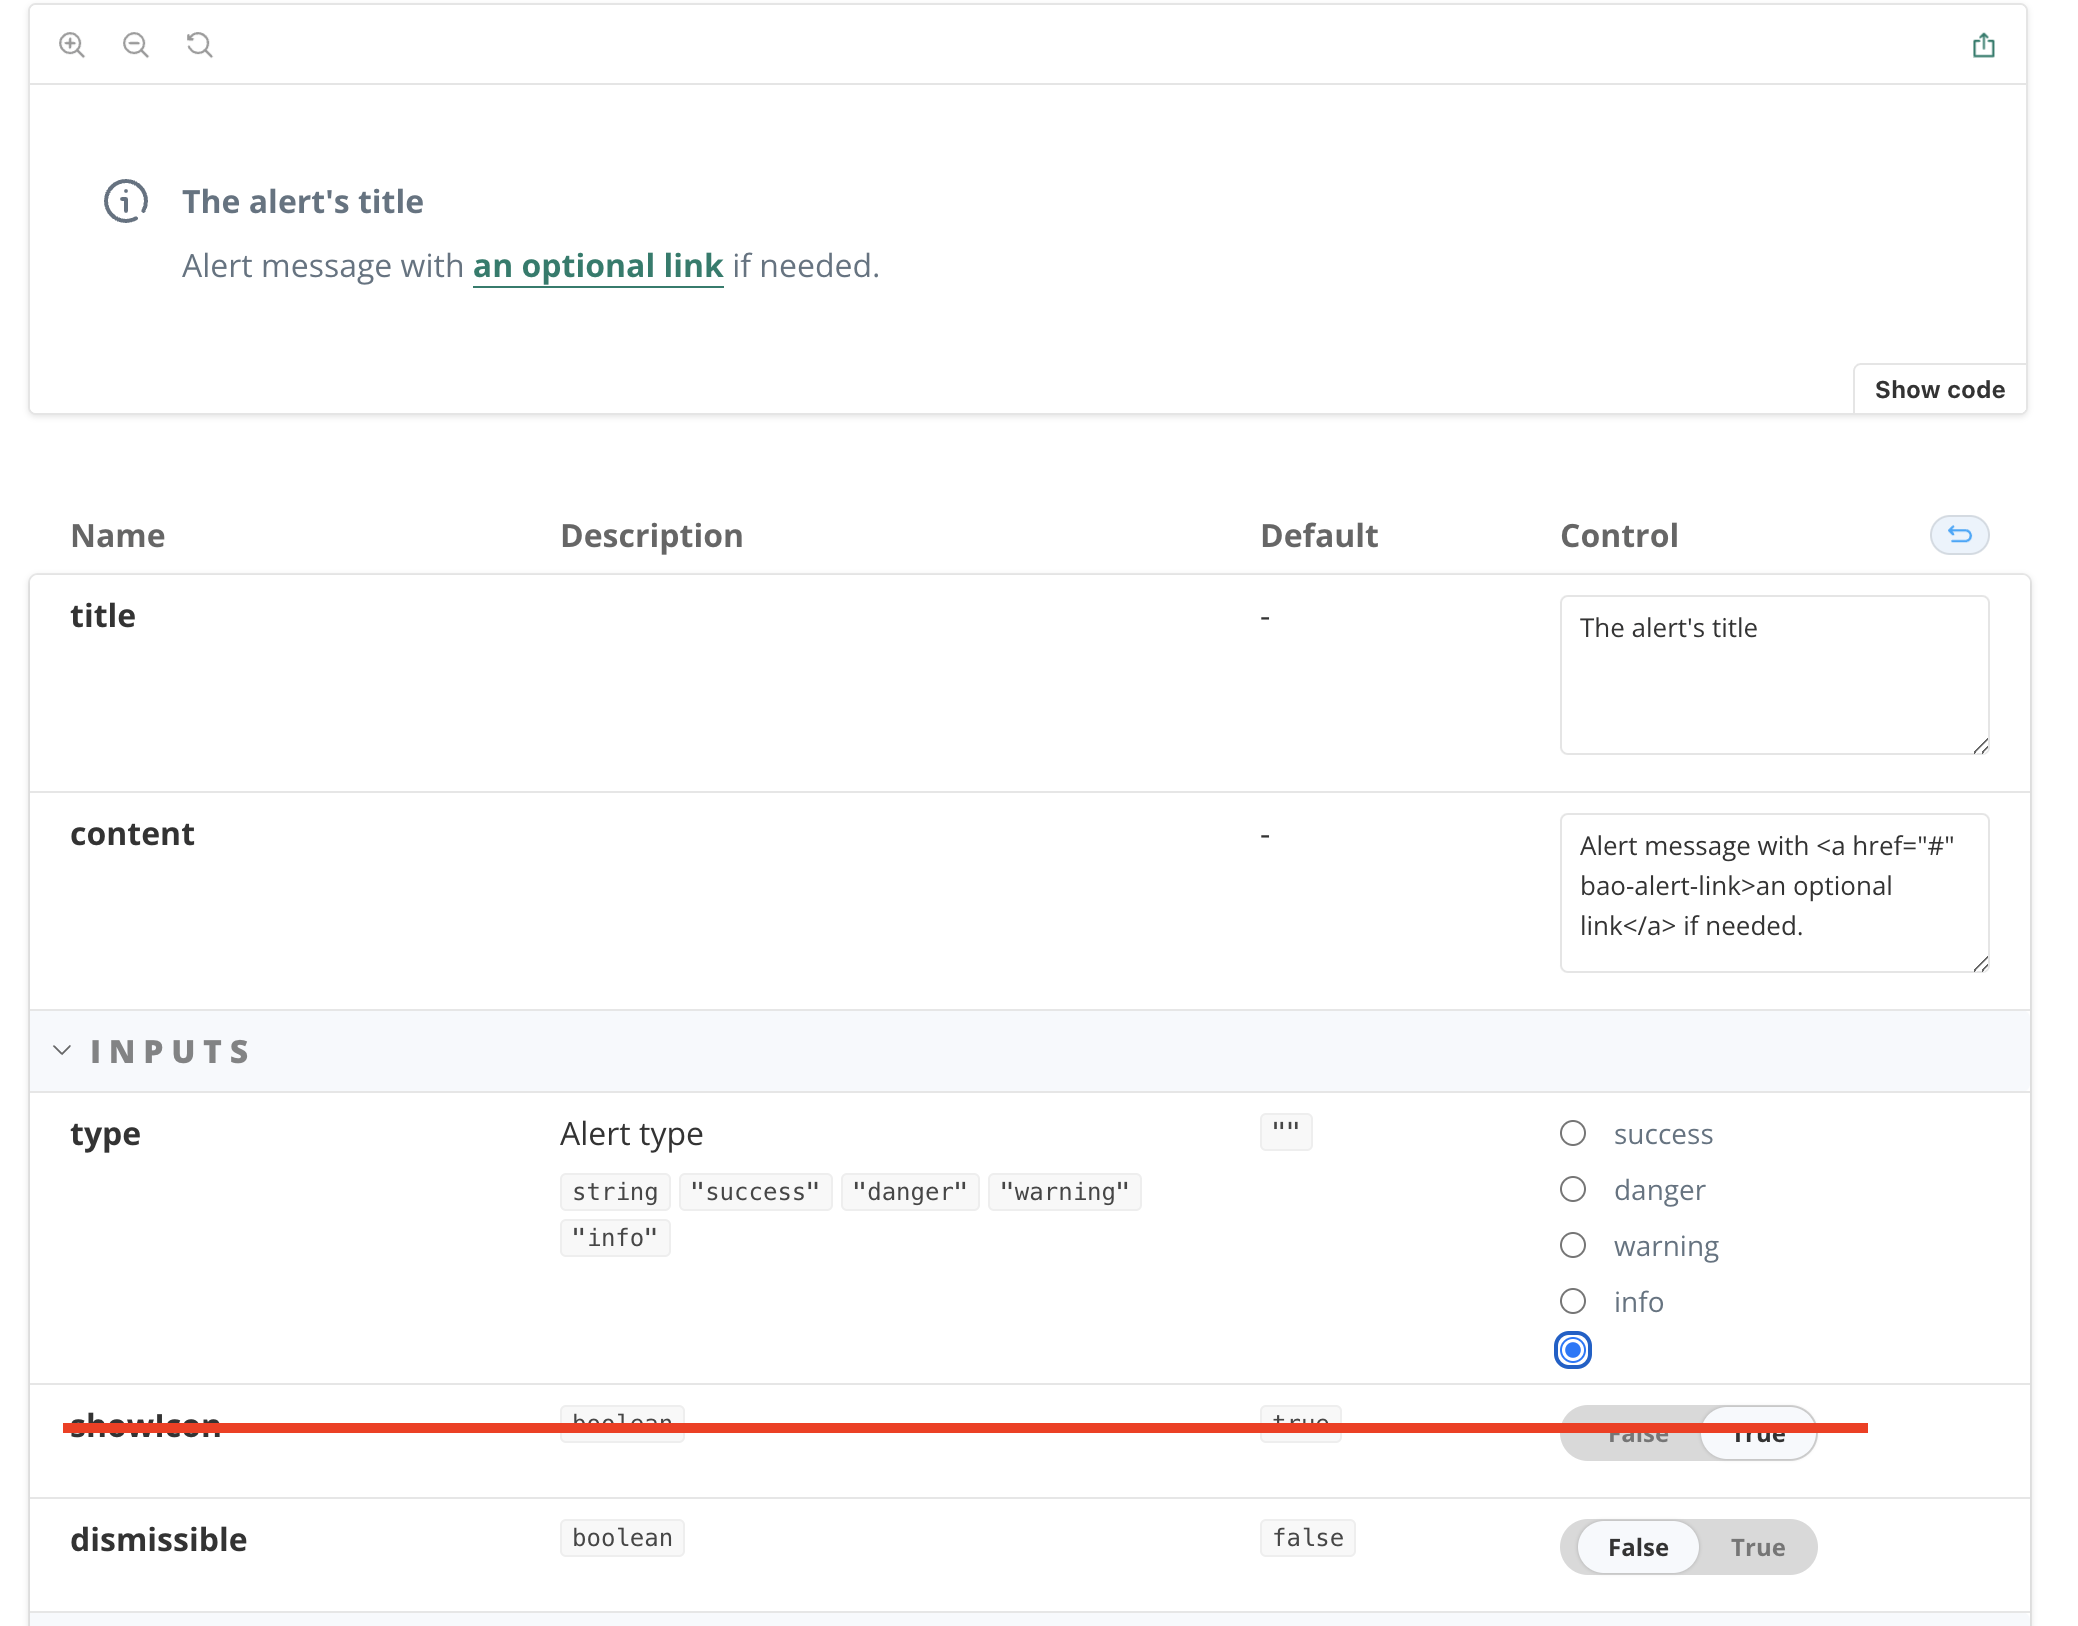Image resolution: width=2078 pixels, height=1626 pixels.
Task: Select the warning alert type
Action: point(1572,1245)
